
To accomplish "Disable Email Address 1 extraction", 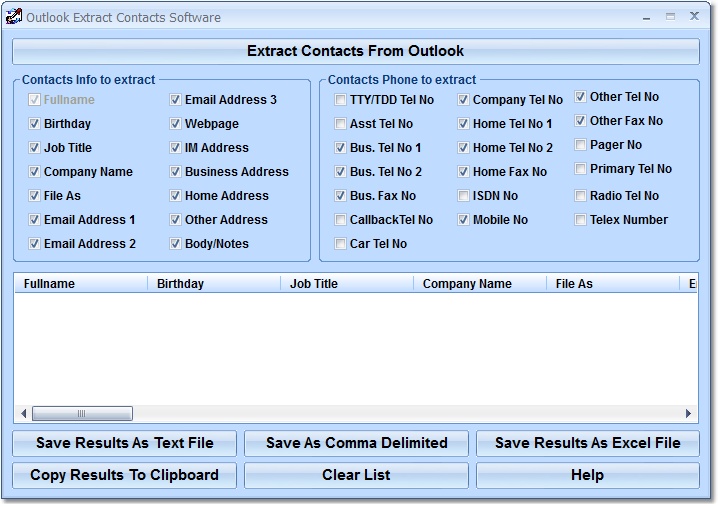I will (x=34, y=220).
